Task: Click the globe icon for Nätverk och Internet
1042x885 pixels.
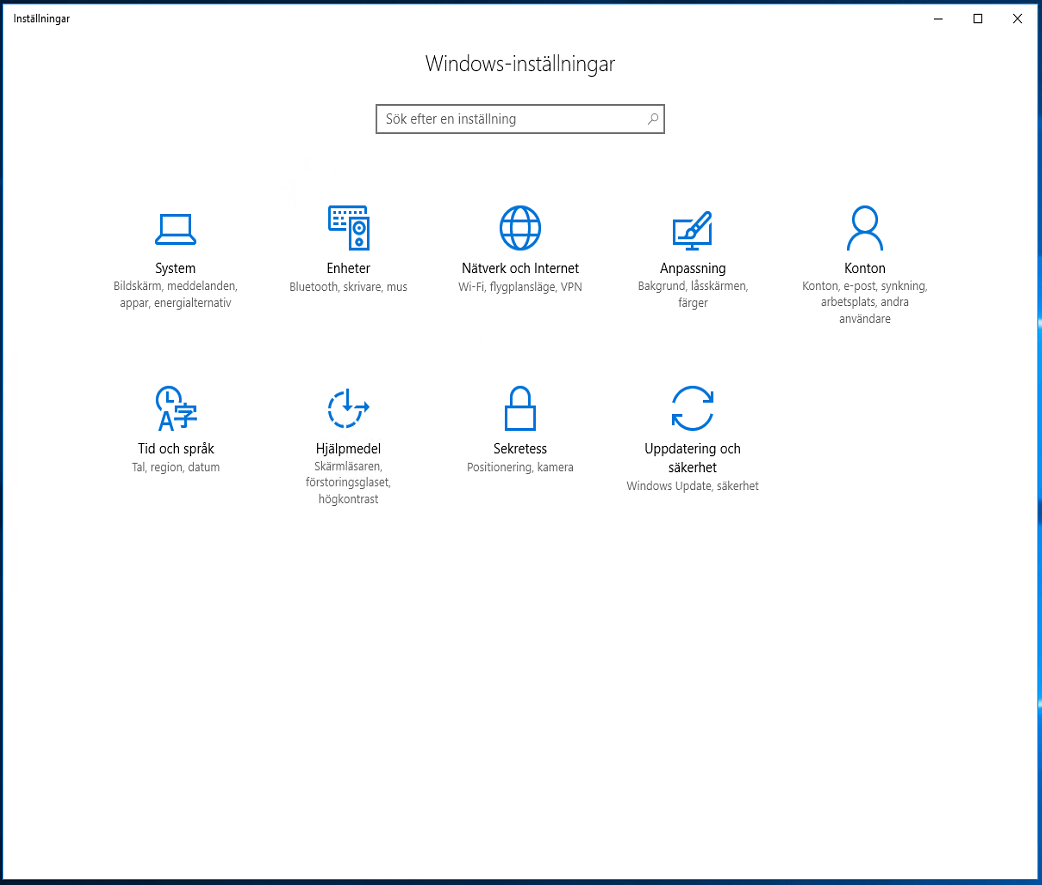Action: click(x=520, y=228)
